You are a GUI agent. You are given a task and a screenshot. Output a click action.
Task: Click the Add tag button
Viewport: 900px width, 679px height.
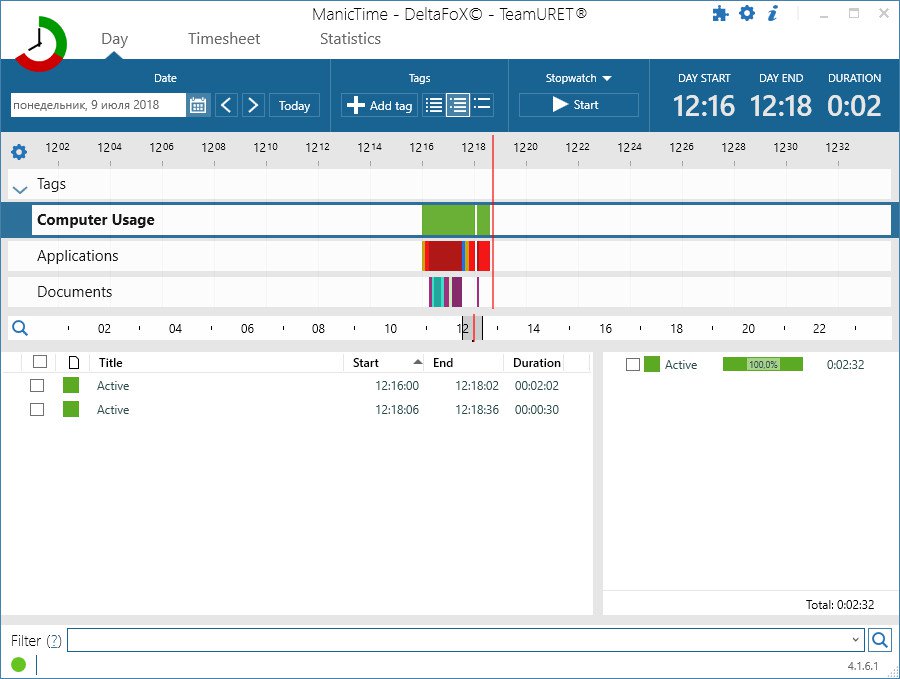(379, 106)
